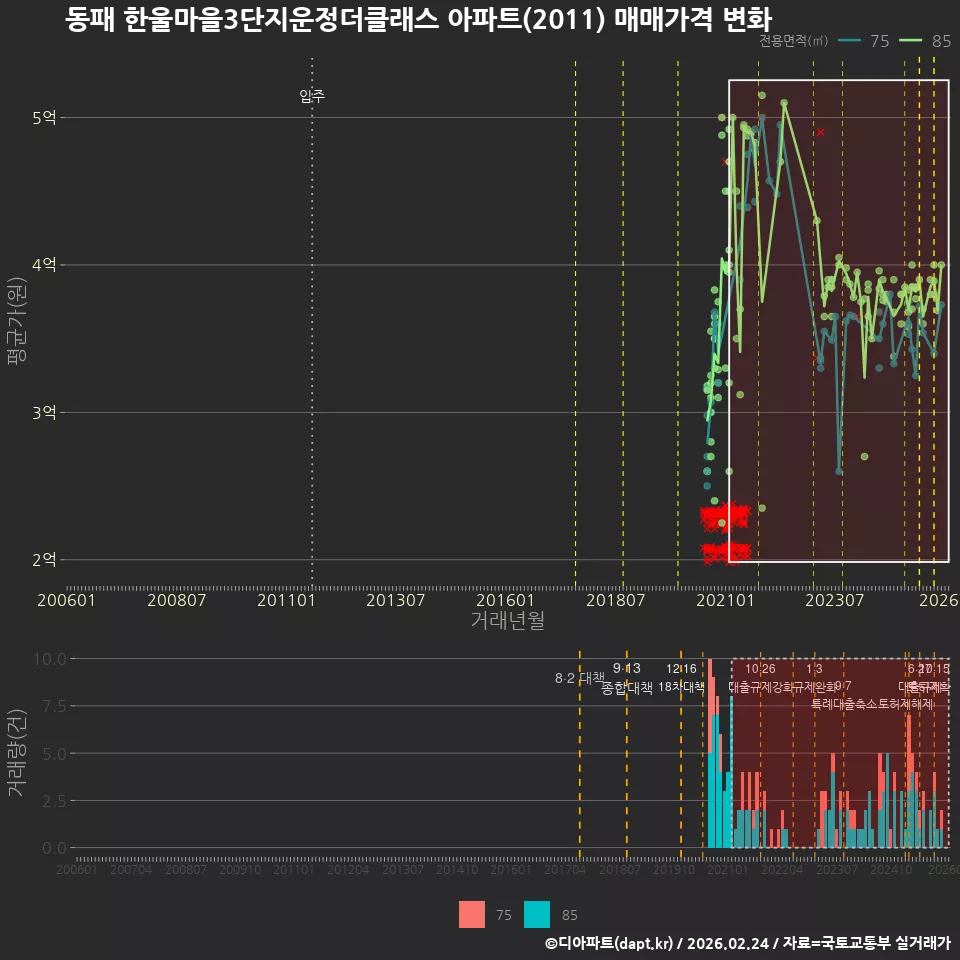
Task: Click the '입주' marker label
Action: click(x=312, y=96)
